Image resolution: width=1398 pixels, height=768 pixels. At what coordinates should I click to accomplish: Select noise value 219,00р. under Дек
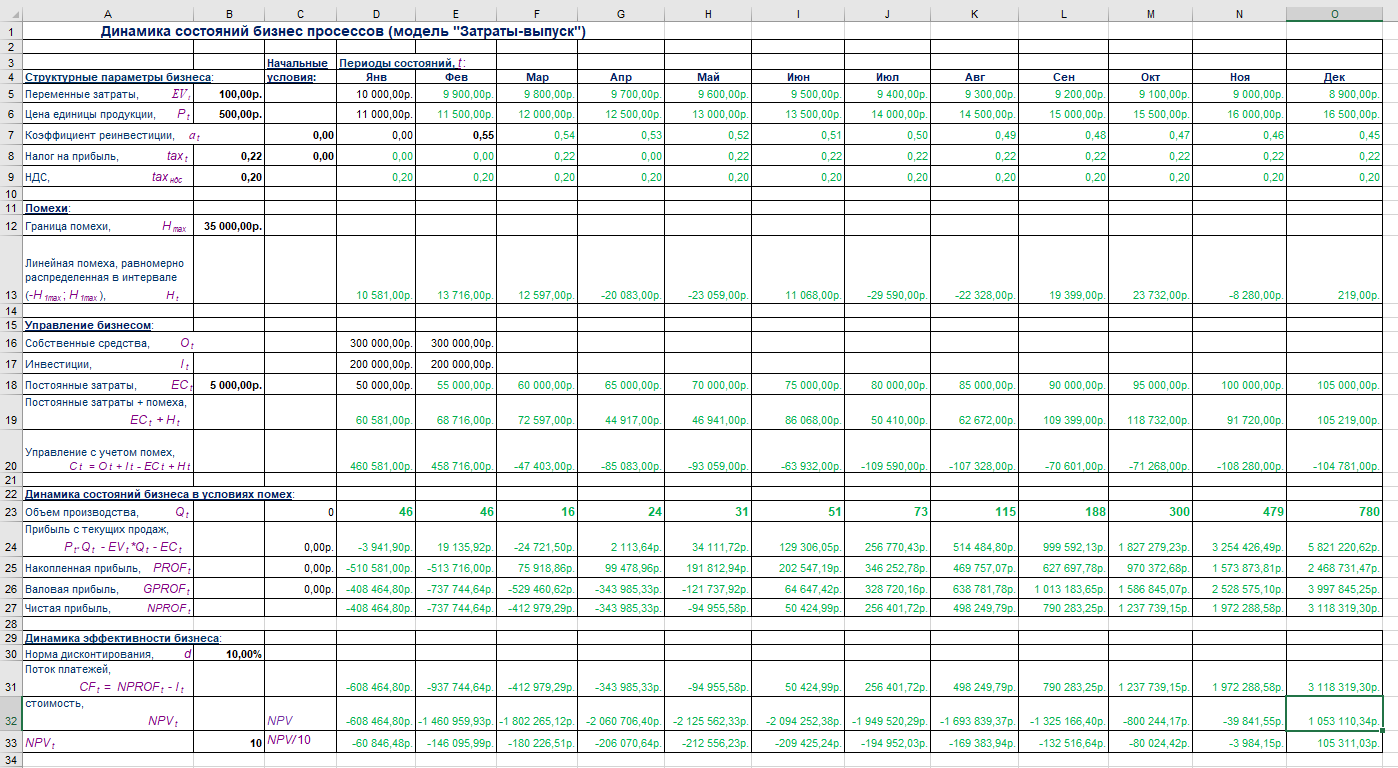coord(1333,270)
